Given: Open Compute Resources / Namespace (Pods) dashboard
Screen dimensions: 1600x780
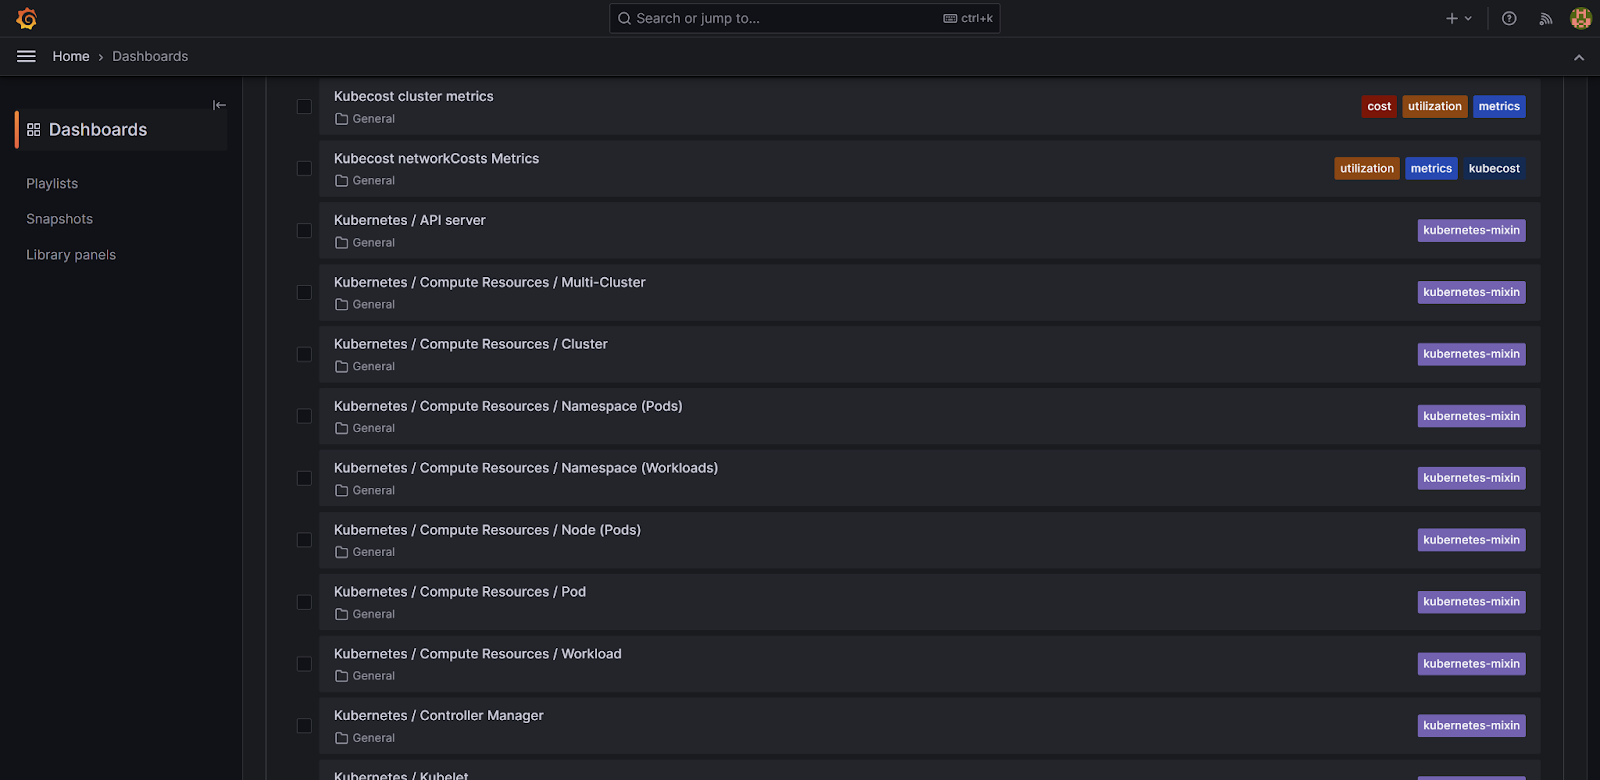Looking at the screenshot, I should [x=508, y=406].
